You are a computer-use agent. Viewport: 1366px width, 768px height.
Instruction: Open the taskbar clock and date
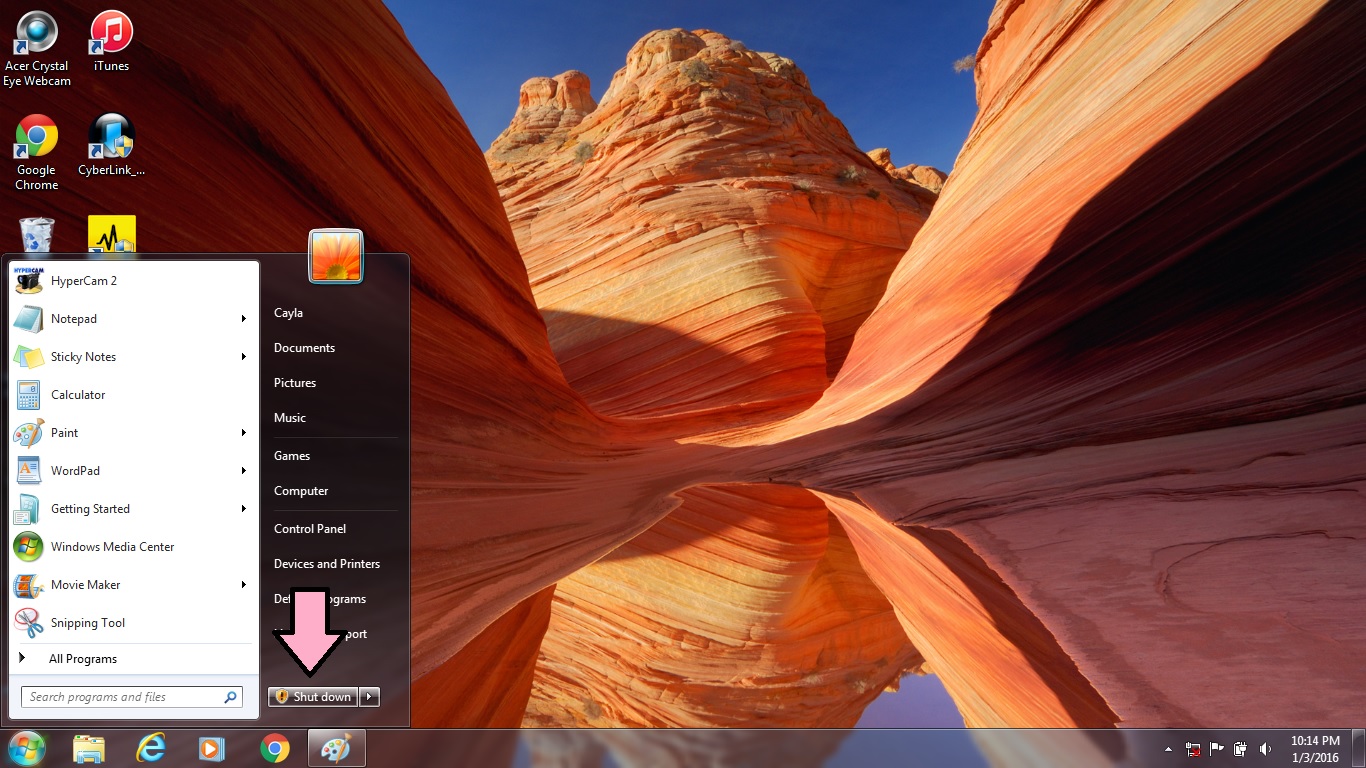tap(1315, 749)
